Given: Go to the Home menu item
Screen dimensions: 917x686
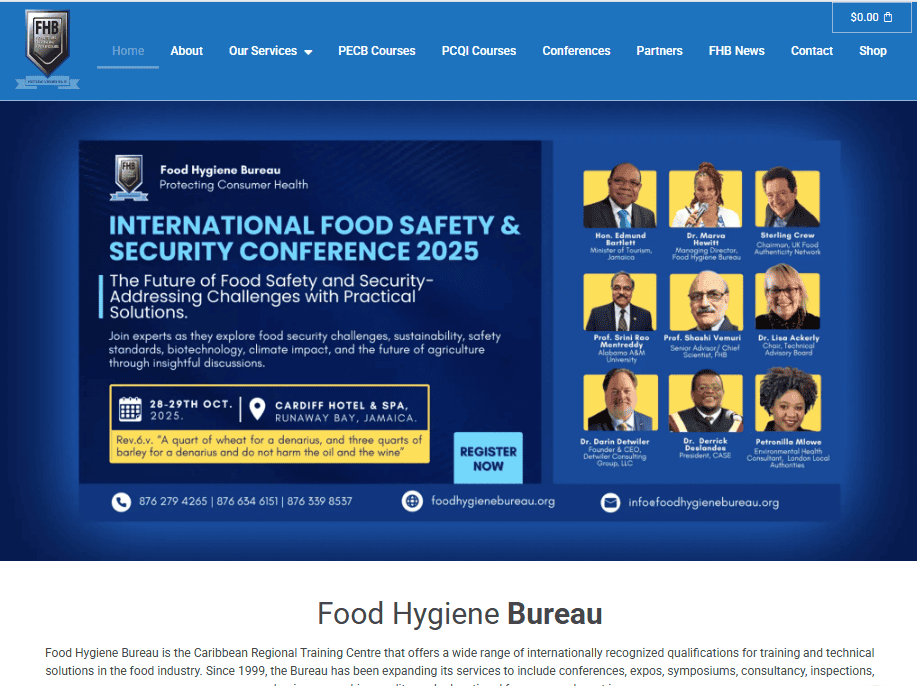Looking at the screenshot, I should point(128,51).
